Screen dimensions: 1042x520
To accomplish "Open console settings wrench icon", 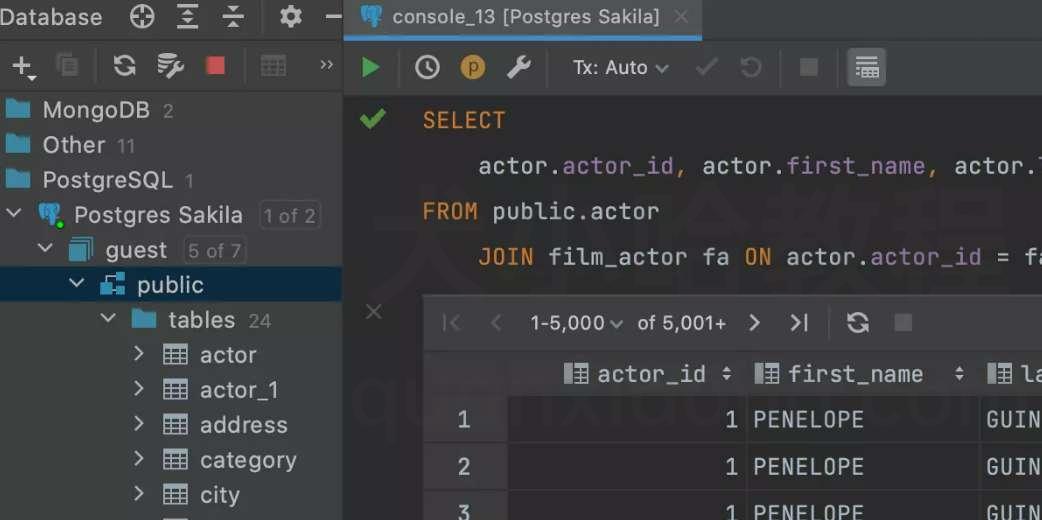I will coord(518,67).
